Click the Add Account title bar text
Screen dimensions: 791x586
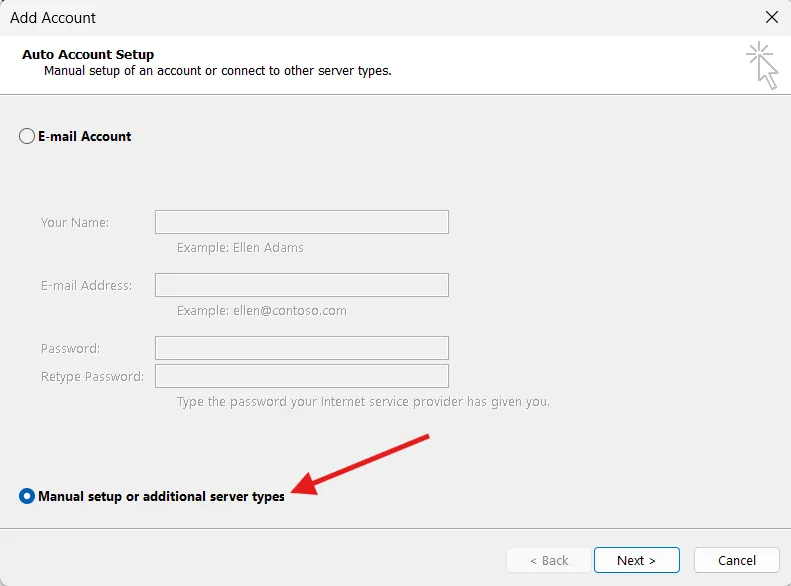coord(53,17)
